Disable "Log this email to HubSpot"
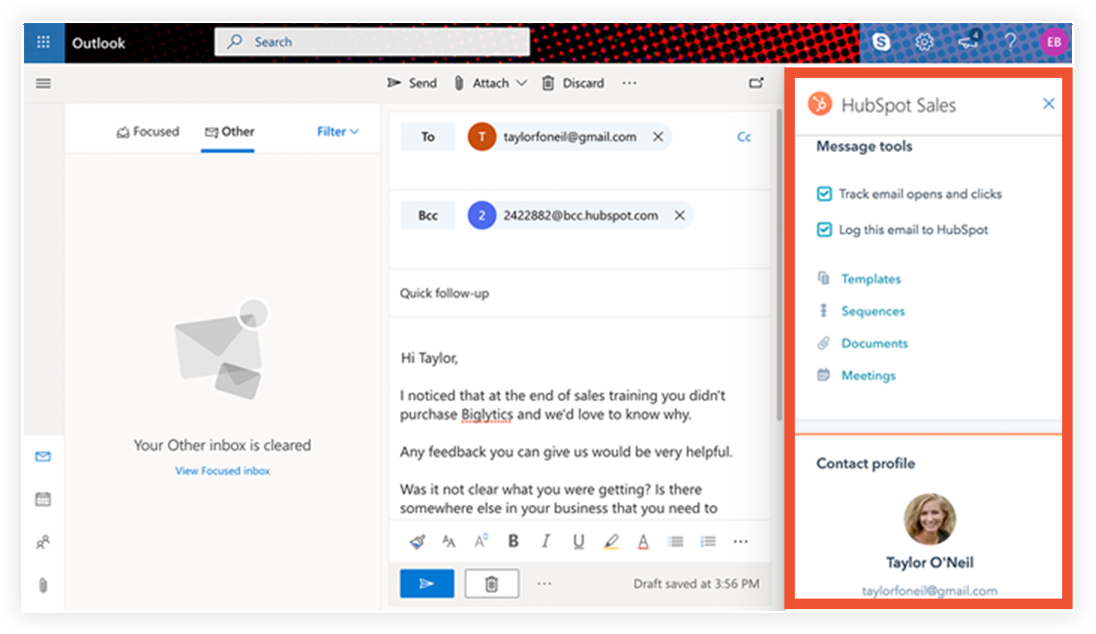Viewport: 1096px width, 634px height. point(822,229)
